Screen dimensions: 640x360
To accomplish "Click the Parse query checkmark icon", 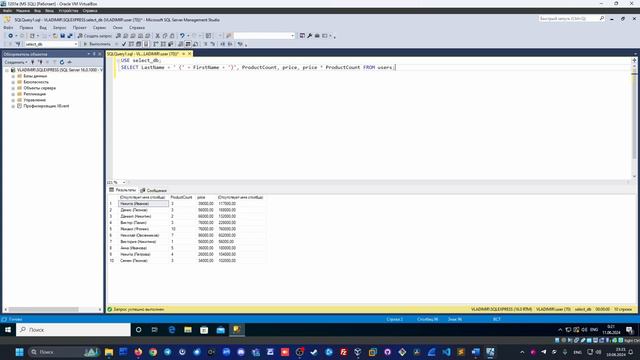I will click(x=124, y=44).
